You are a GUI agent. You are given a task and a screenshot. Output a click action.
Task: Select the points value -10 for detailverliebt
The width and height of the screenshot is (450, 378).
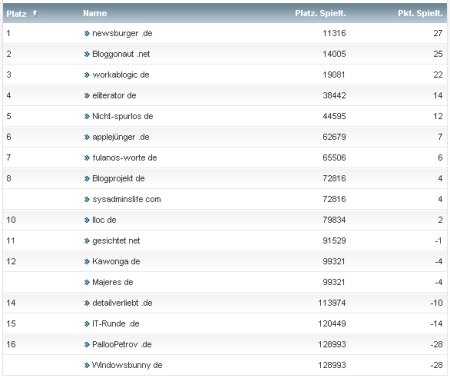pos(436,303)
